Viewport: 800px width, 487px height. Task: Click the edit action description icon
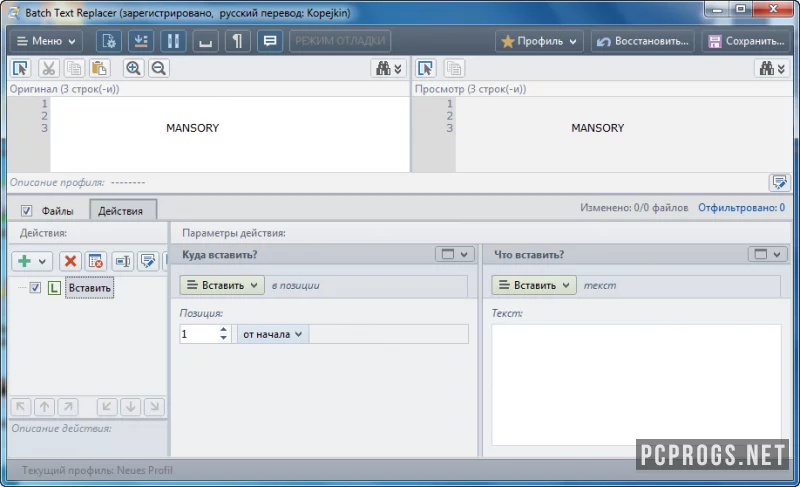[x=148, y=261]
